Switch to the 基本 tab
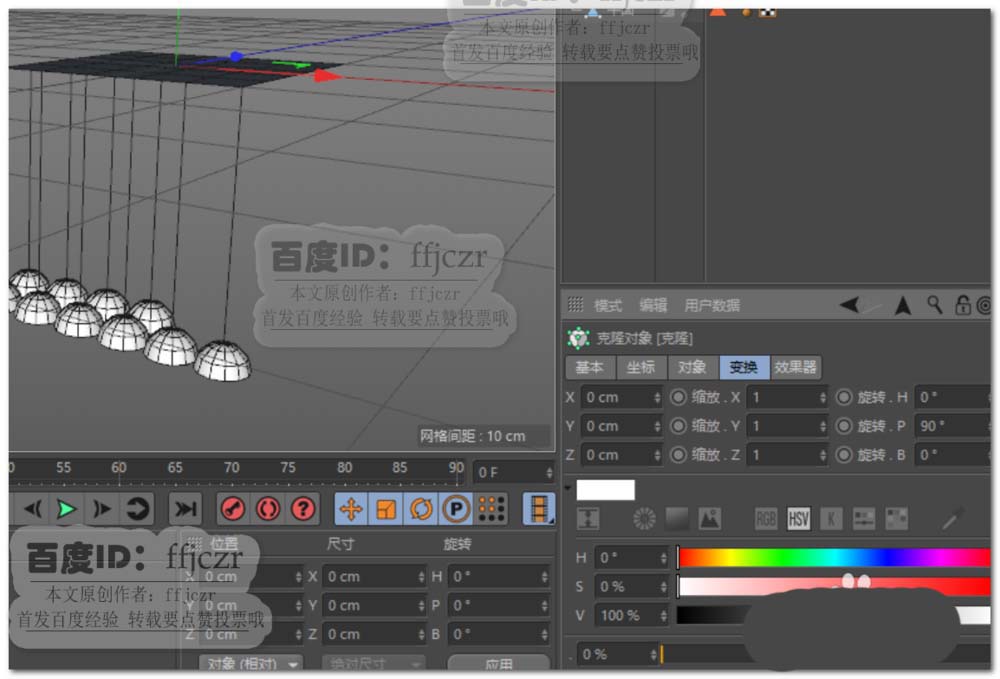Viewport: 1000px width, 679px height. [x=589, y=367]
